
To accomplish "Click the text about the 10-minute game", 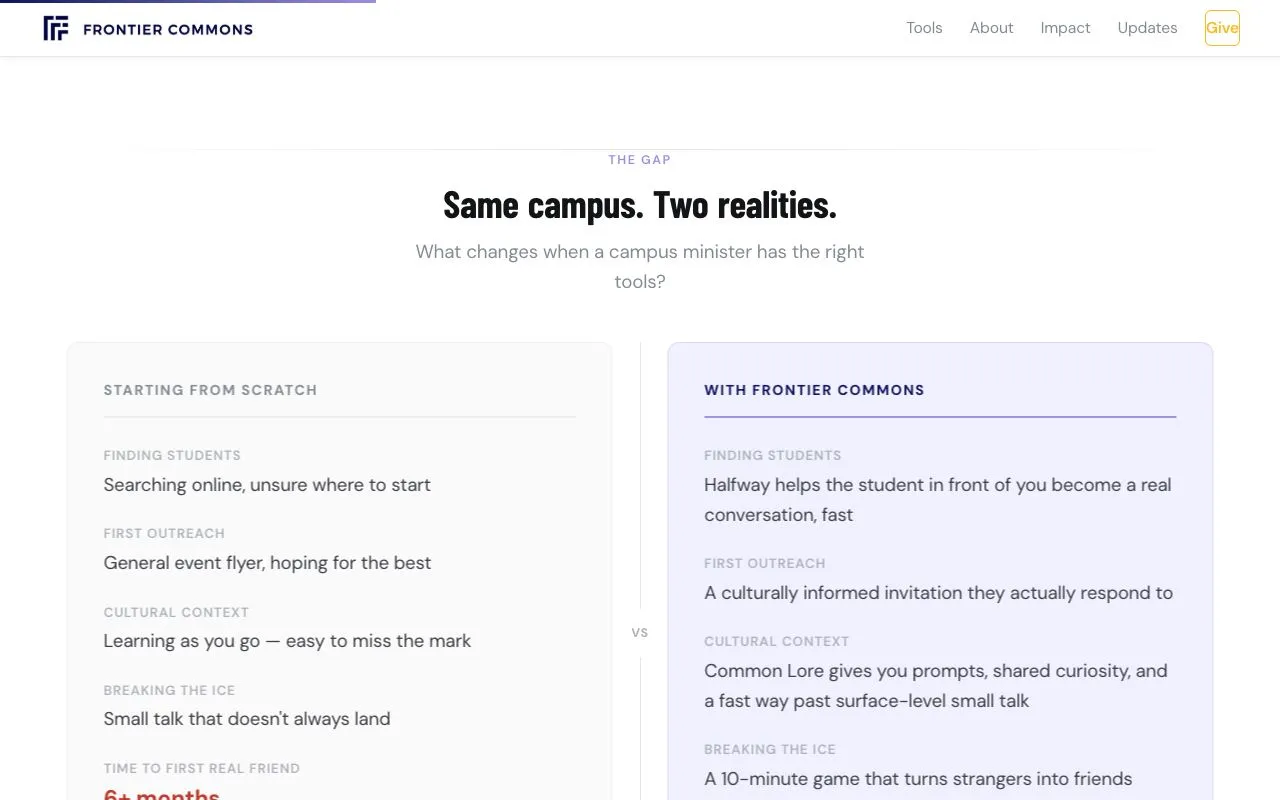I will [x=918, y=778].
